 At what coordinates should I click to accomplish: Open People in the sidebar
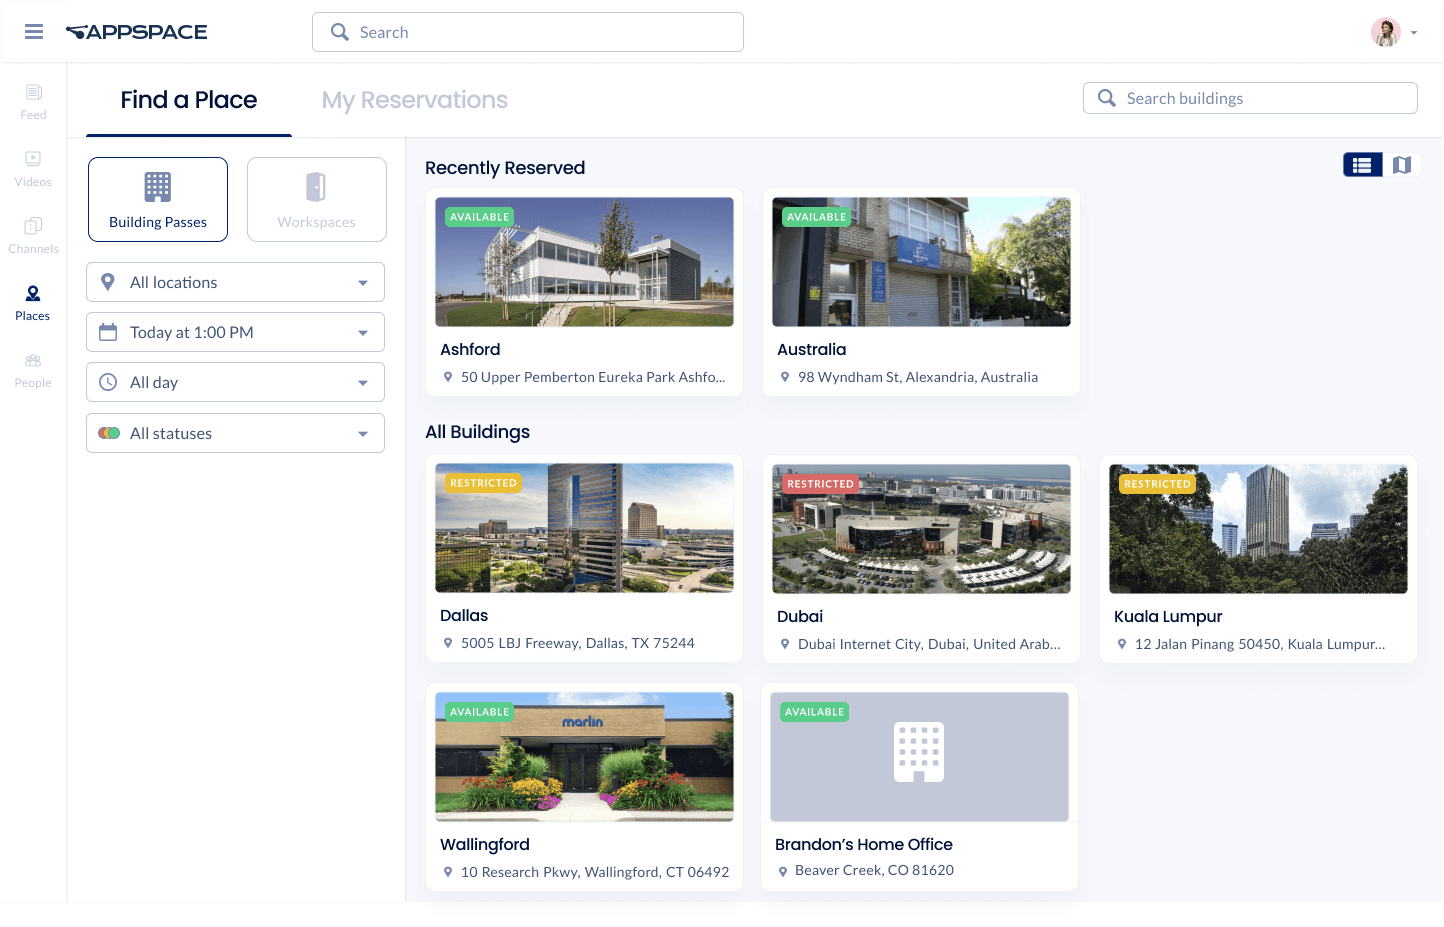click(x=33, y=369)
